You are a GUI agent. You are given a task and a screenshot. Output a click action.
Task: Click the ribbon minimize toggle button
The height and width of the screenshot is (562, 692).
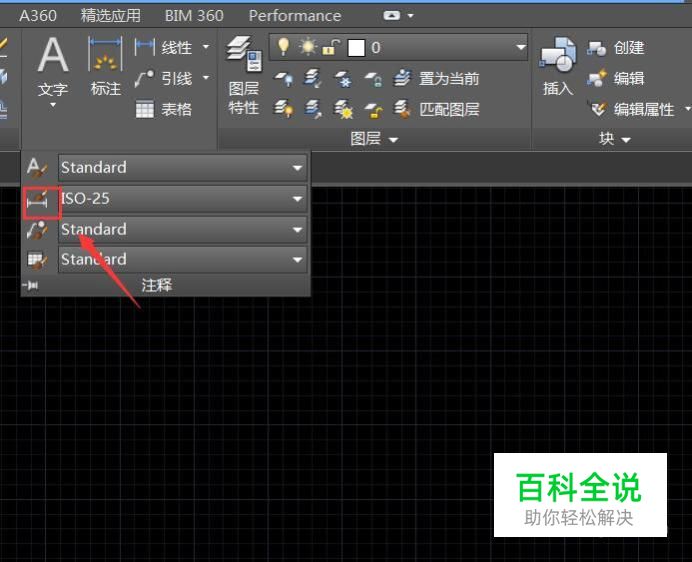[392, 15]
